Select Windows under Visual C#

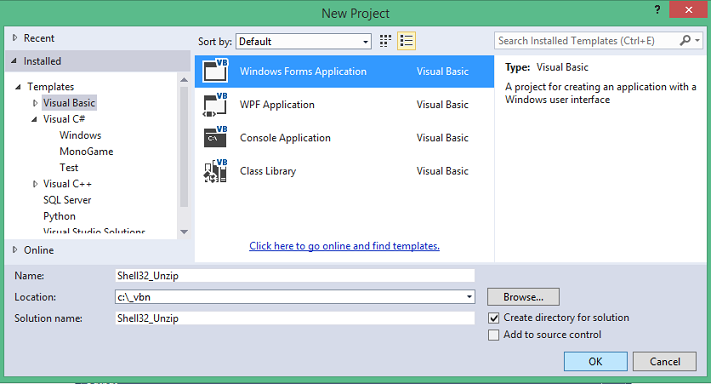pyautogui.click(x=80, y=135)
